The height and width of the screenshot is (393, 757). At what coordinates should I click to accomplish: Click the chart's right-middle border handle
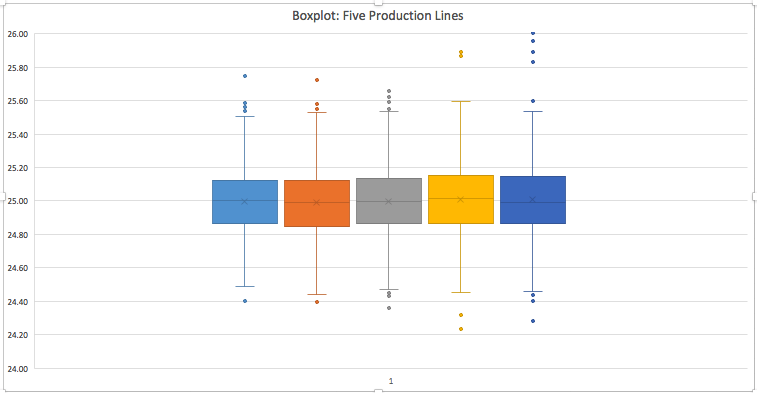(x=754, y=196)
